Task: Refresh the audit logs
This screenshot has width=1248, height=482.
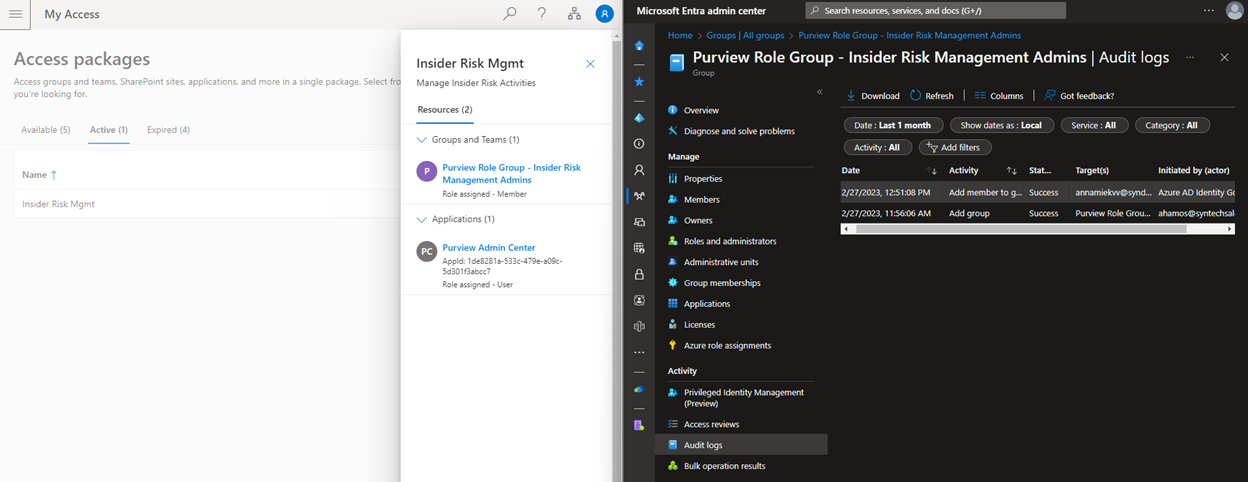Action: 932,96
